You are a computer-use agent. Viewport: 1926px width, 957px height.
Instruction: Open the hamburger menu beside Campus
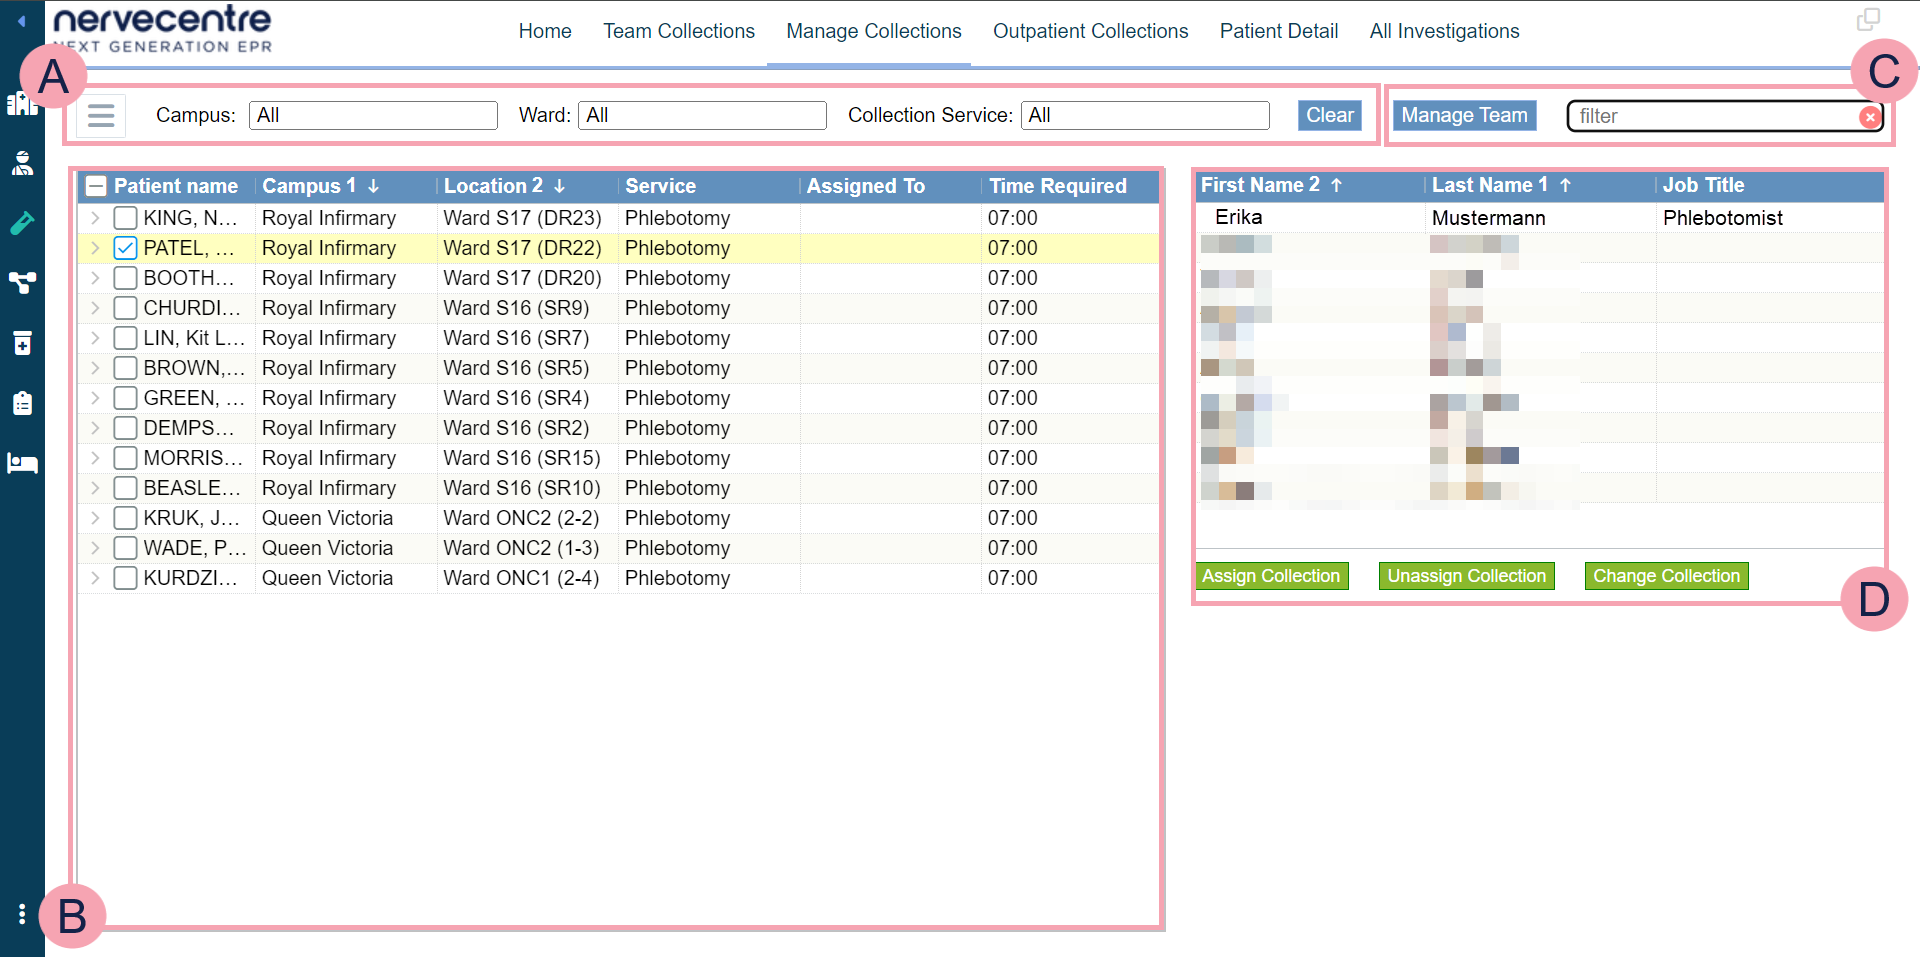click(101, 116)
